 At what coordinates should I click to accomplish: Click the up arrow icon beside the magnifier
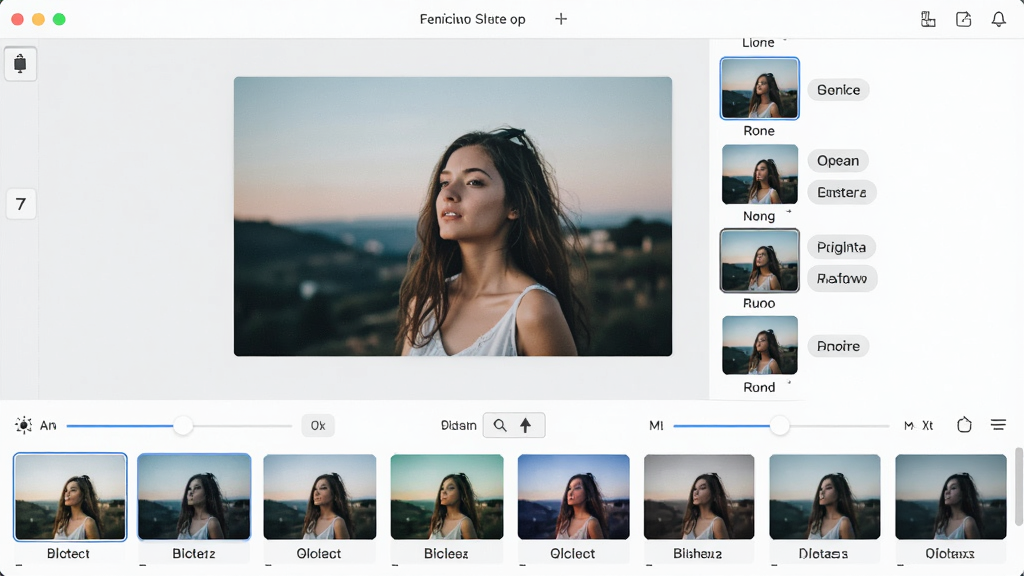(526, 425)
